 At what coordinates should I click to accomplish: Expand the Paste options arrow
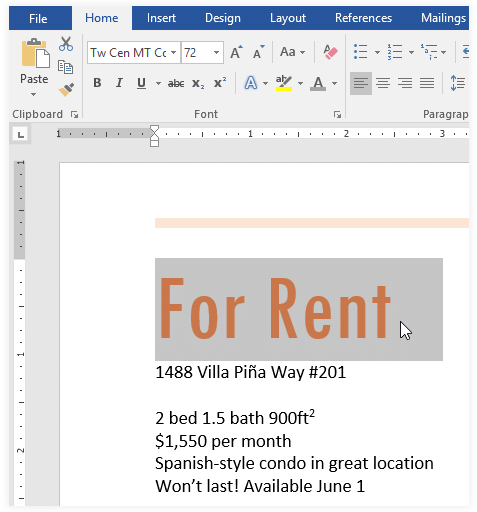click(33, 95)
